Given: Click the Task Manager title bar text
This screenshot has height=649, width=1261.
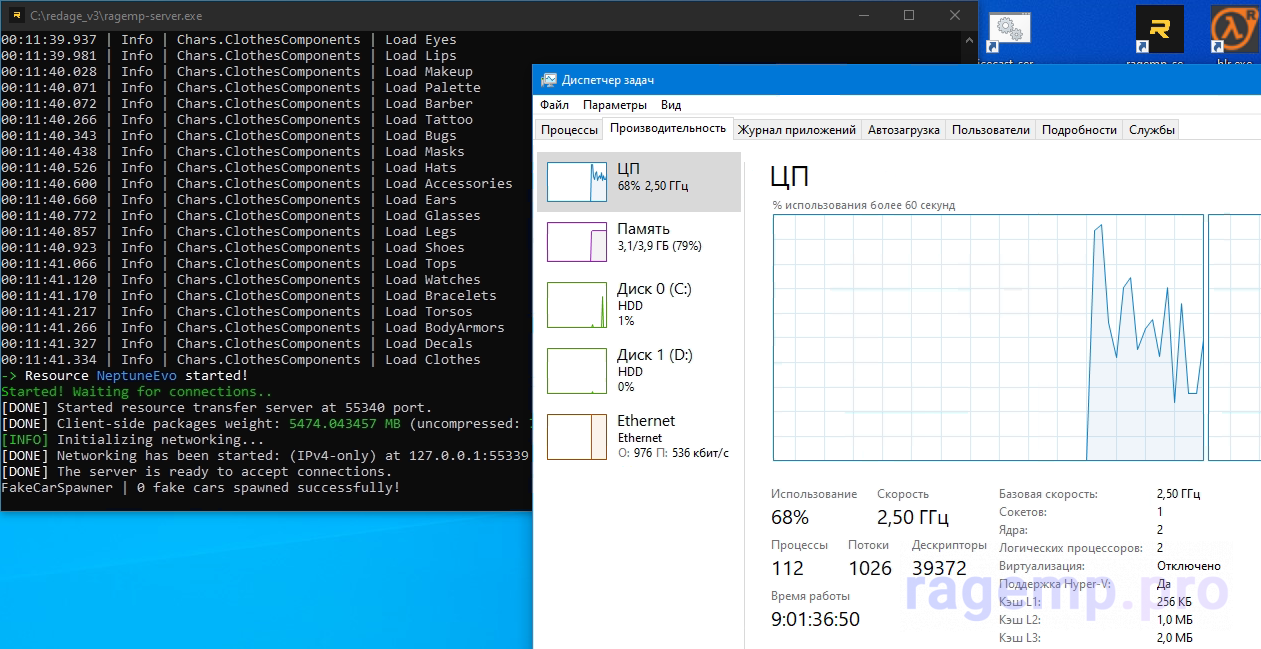Looking at the screenshot, I should pos(608,80).
